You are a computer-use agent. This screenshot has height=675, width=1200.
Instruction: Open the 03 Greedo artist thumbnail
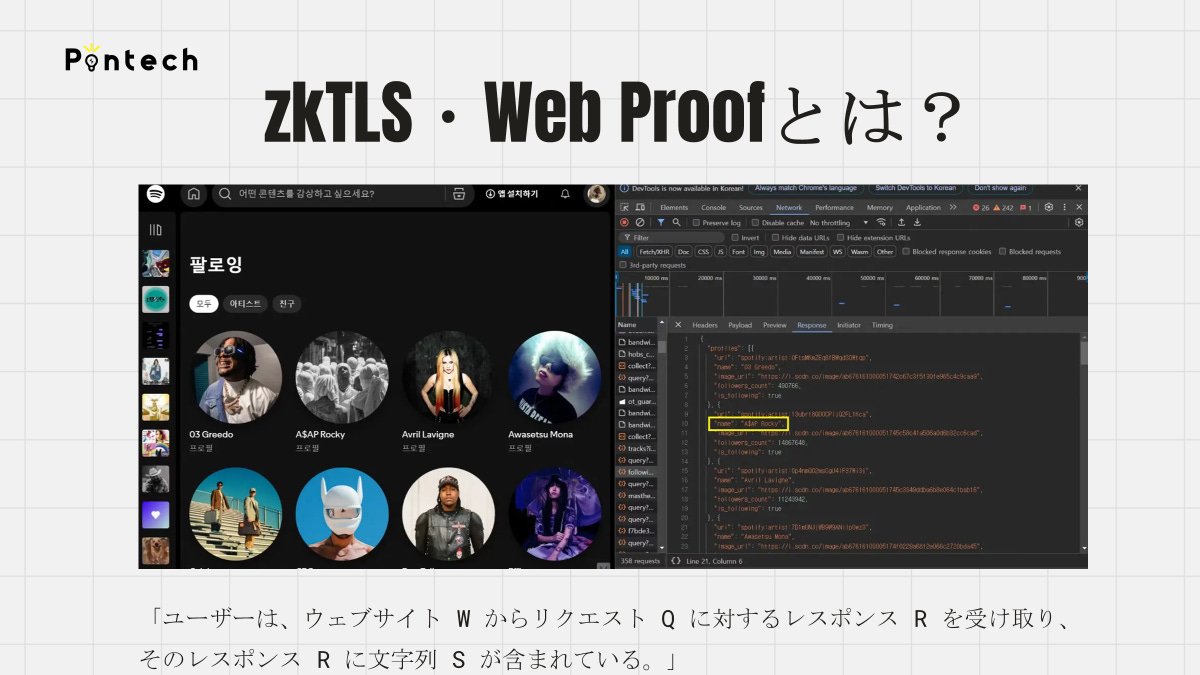tap(236, 377)
